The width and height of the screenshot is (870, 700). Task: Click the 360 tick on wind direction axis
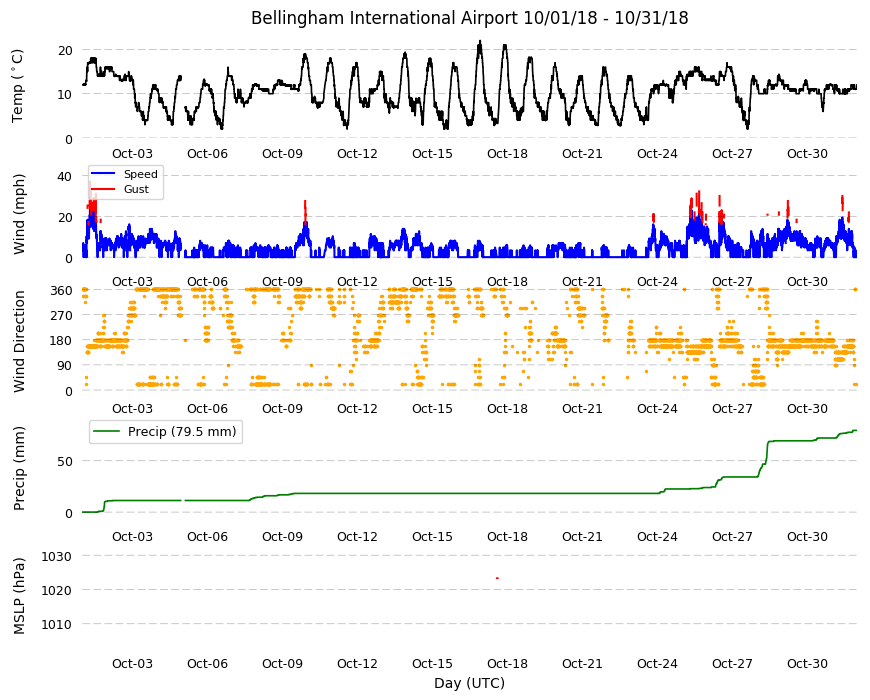pos(62,291)
